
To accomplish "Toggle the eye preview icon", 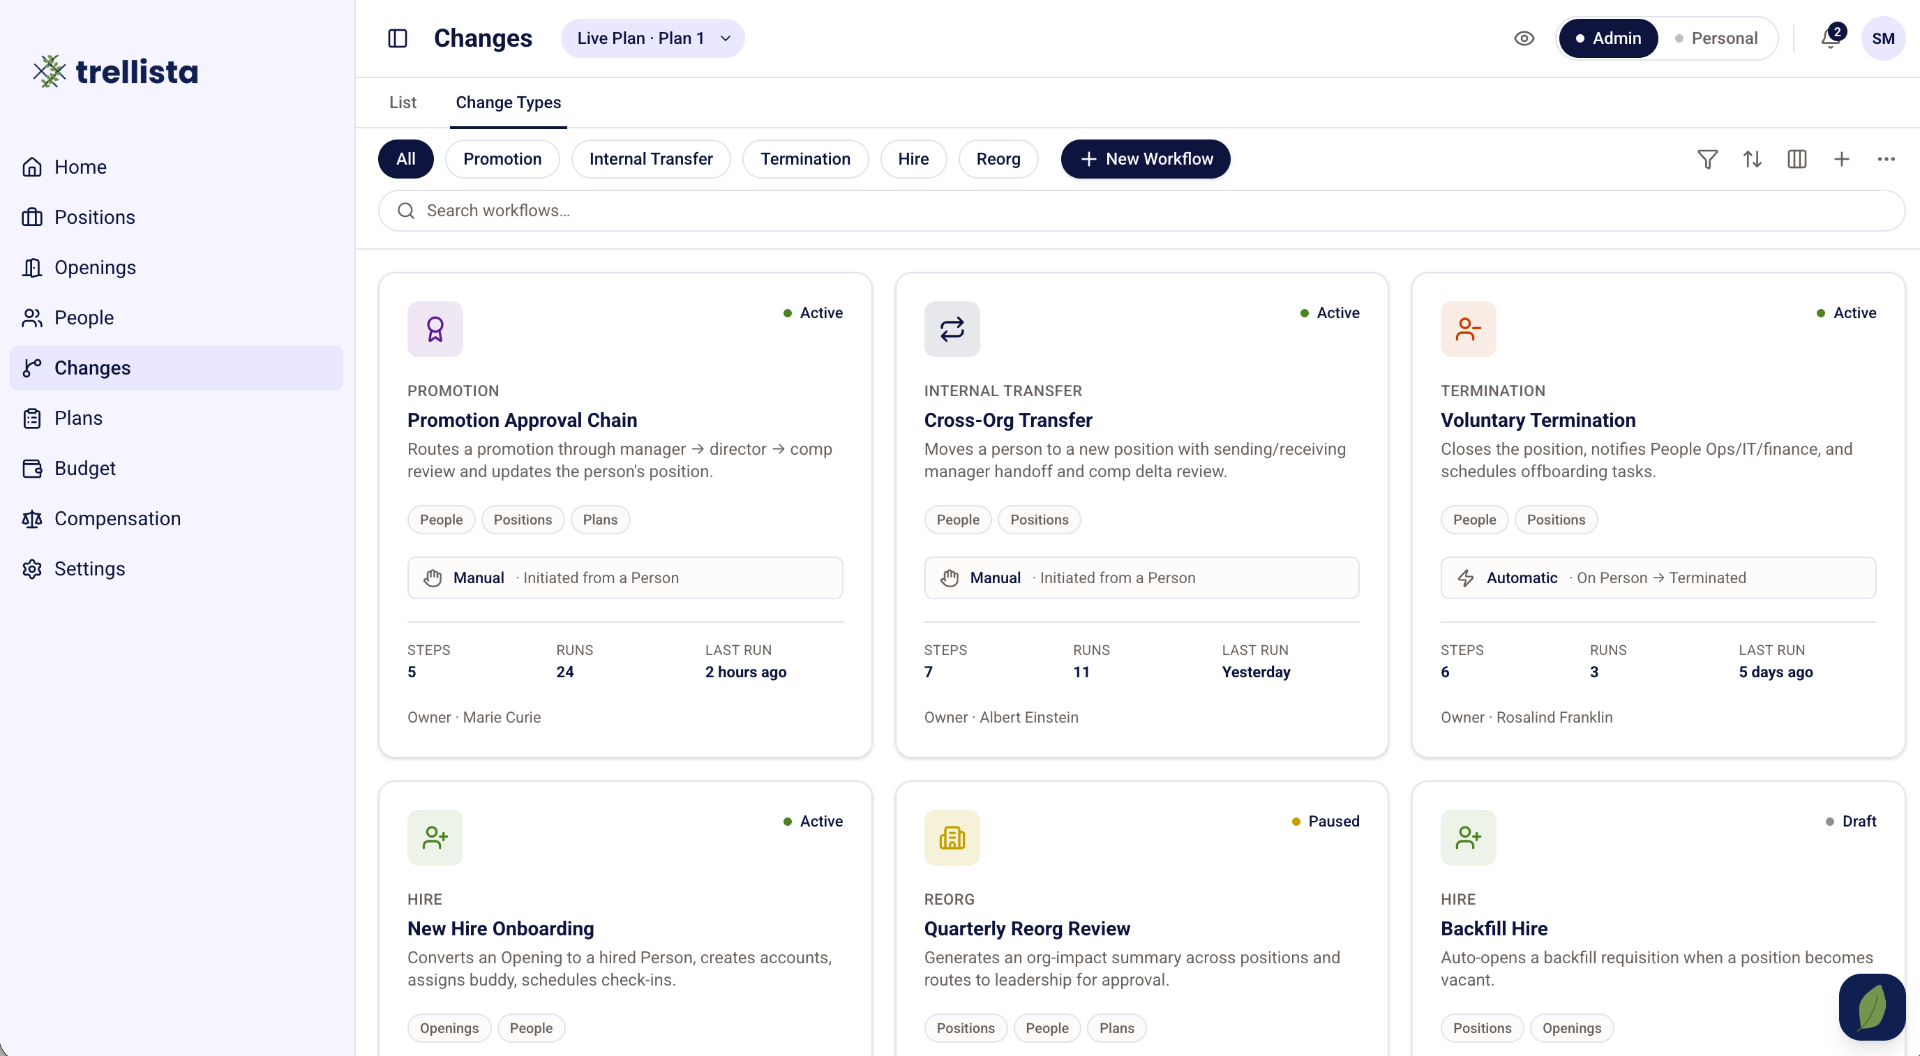I will click(x=1524, y=38).
